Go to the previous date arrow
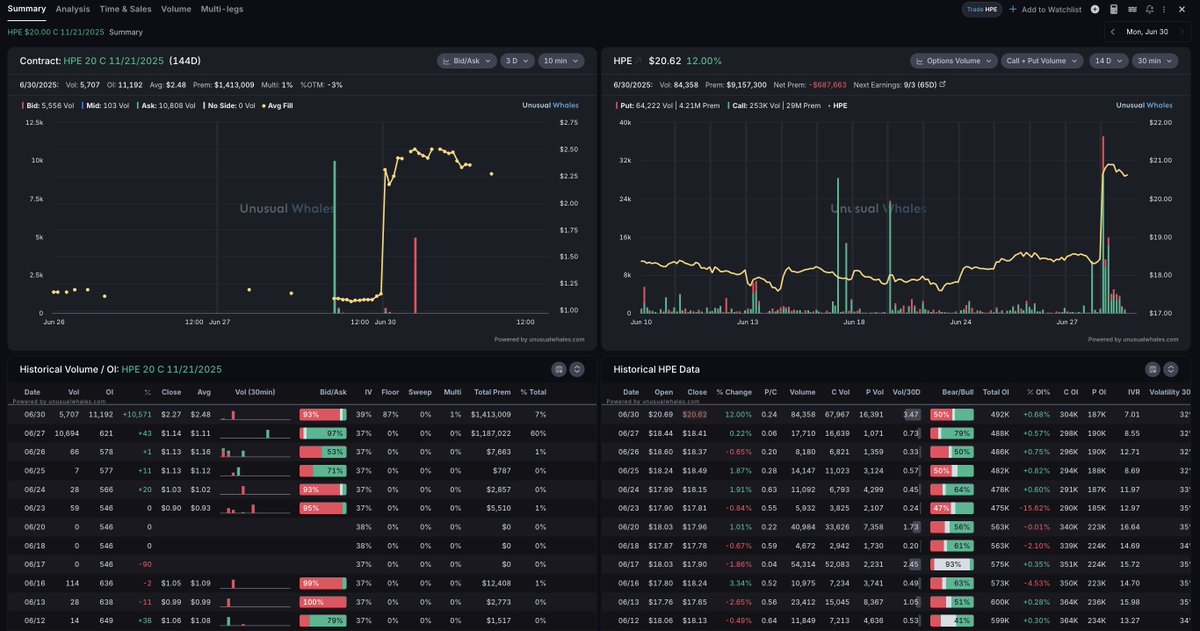Viewport: 1200px width, 631px height. 1113,32
